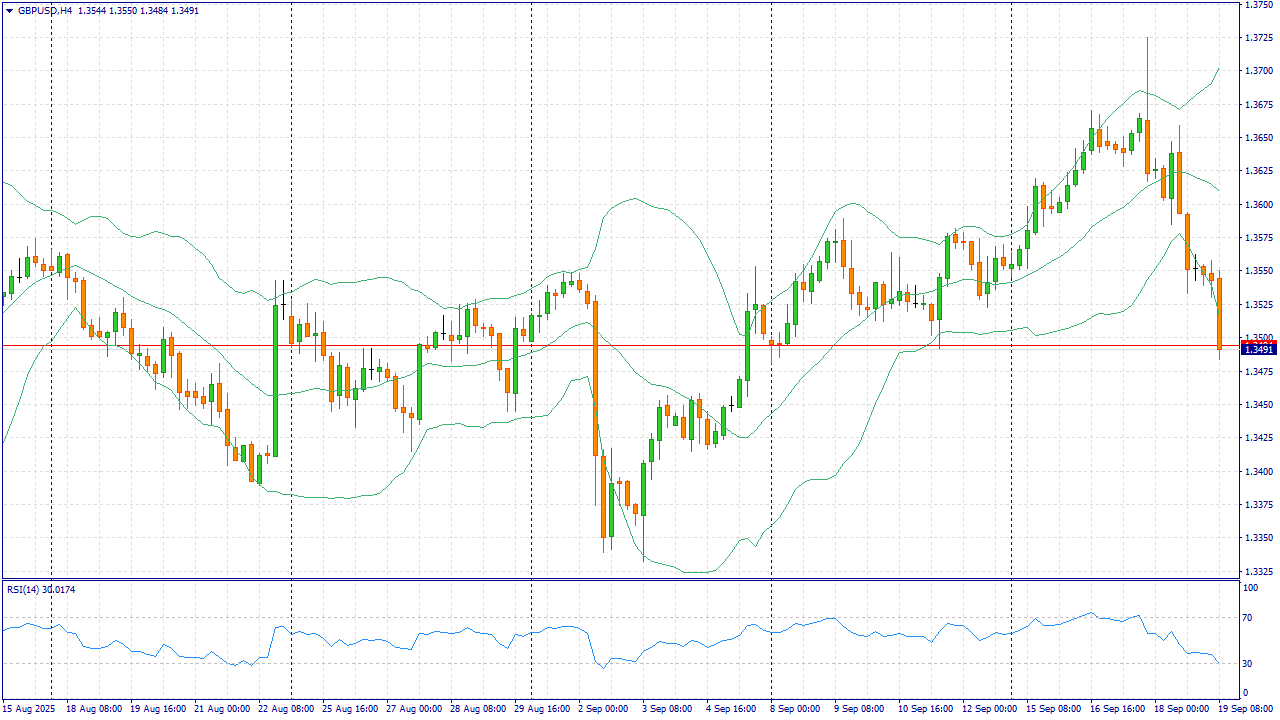Click the RSI 70 level label
Image resolution: width=1280 pixels, height=720 pixels.
point(1248,619)
